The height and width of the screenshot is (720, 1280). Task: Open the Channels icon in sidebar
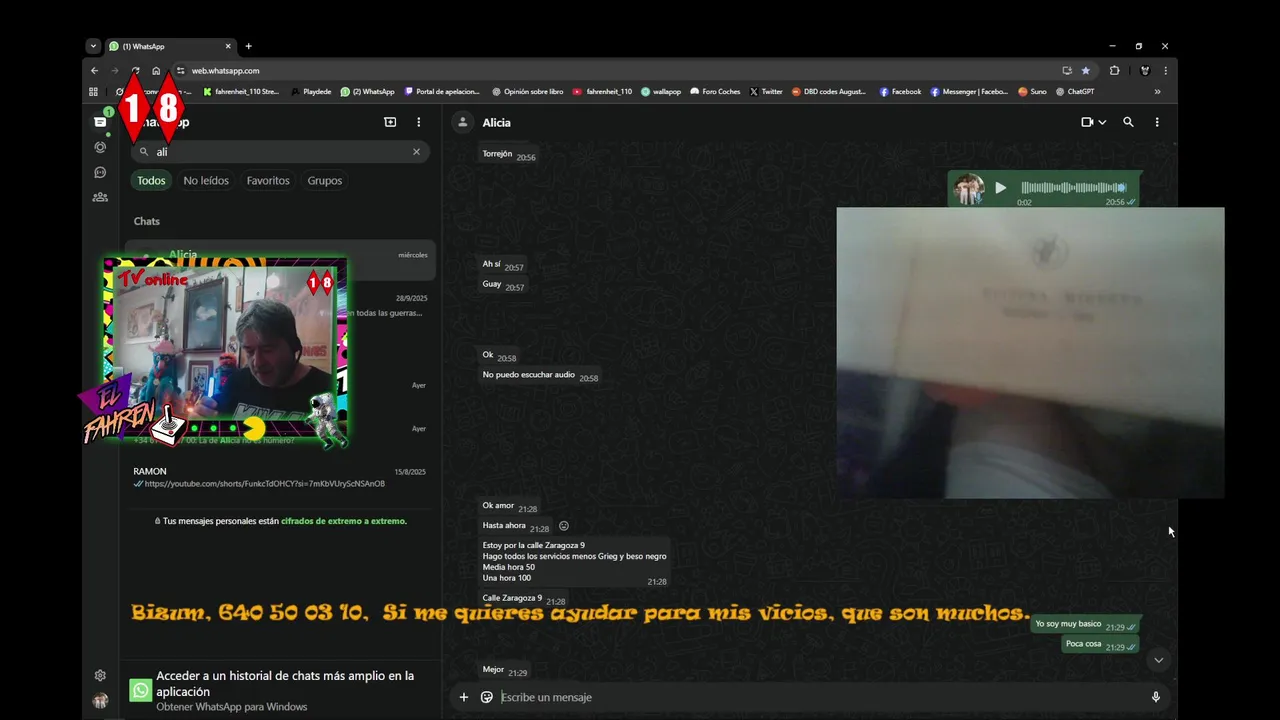pos(100,172)
